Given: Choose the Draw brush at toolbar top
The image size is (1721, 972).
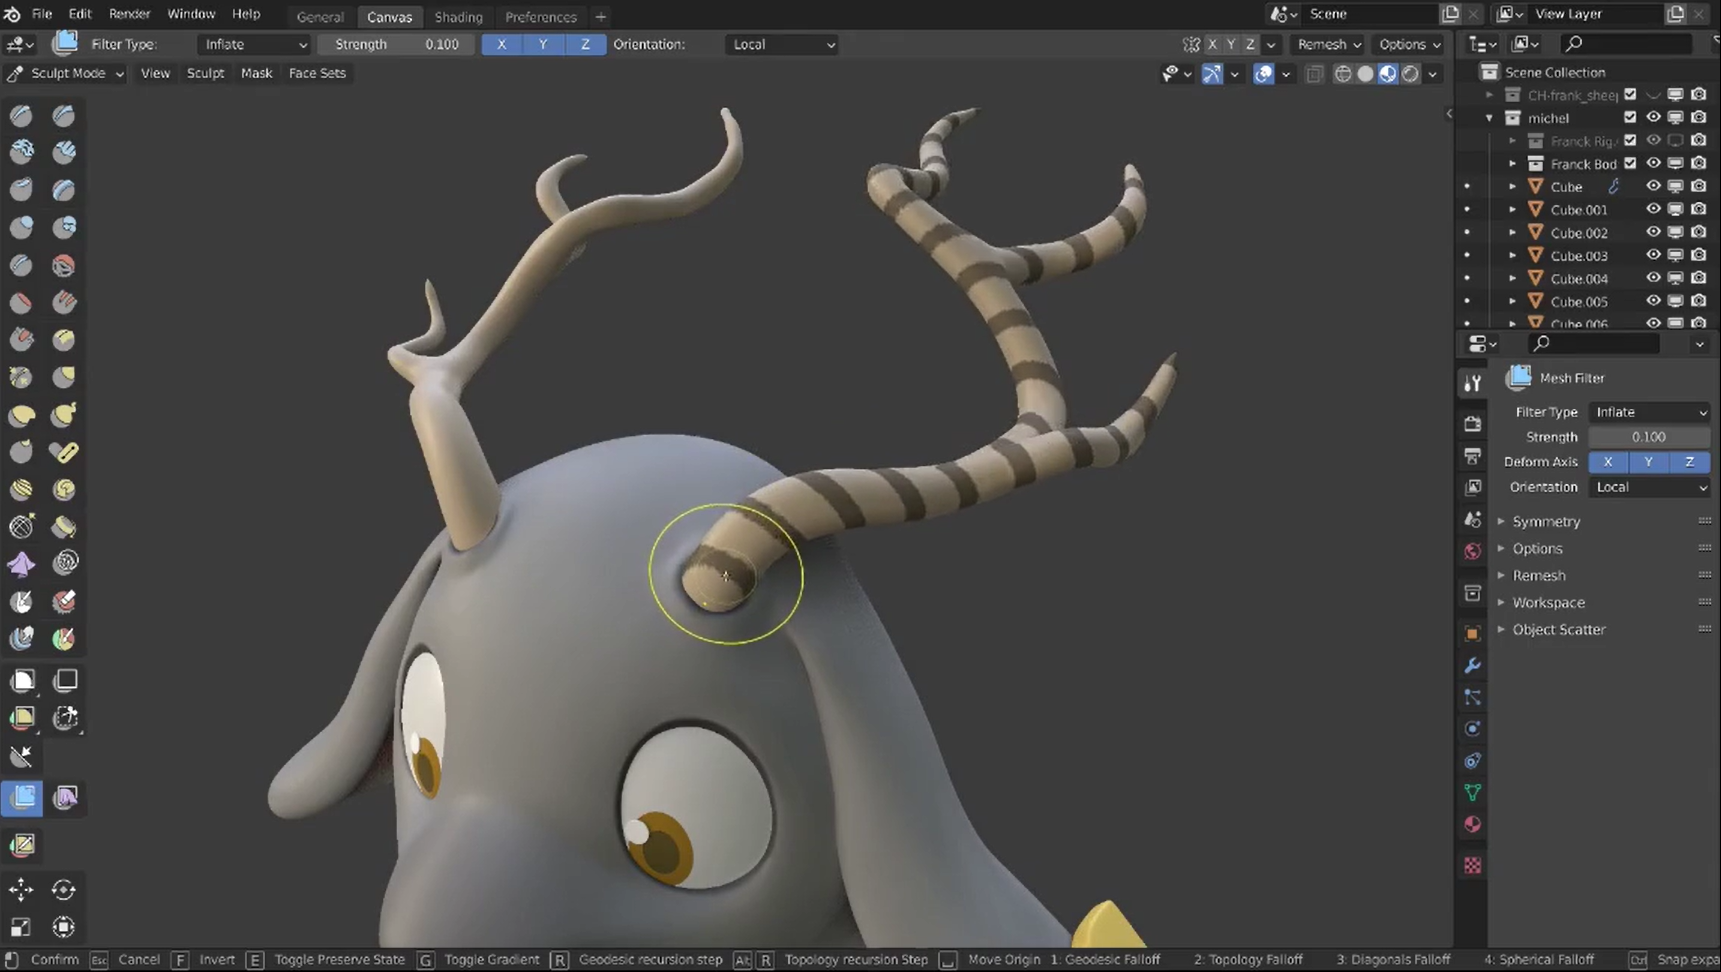Looking at the screenshot, I should 20,115.
